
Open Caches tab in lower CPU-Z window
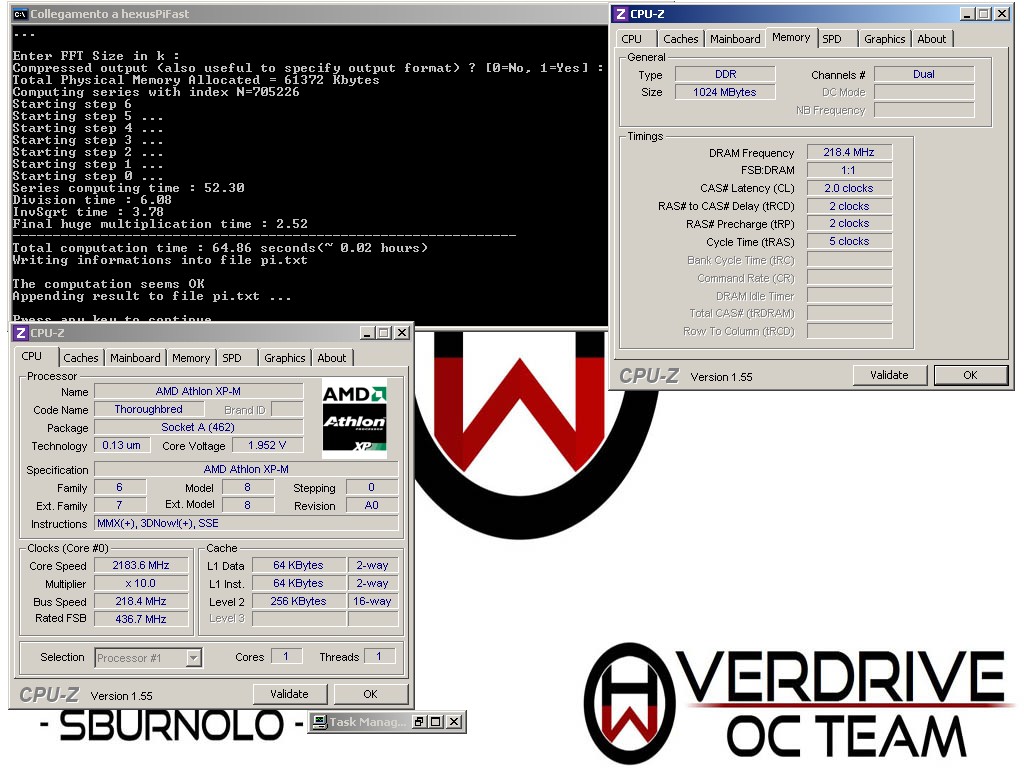click(x=81, y=358)
